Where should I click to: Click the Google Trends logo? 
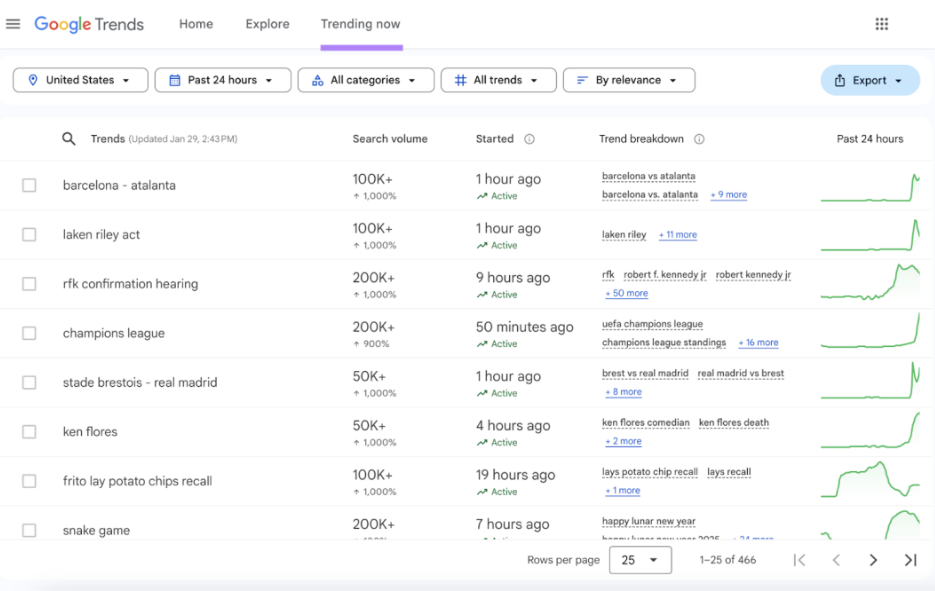[89, 24]
